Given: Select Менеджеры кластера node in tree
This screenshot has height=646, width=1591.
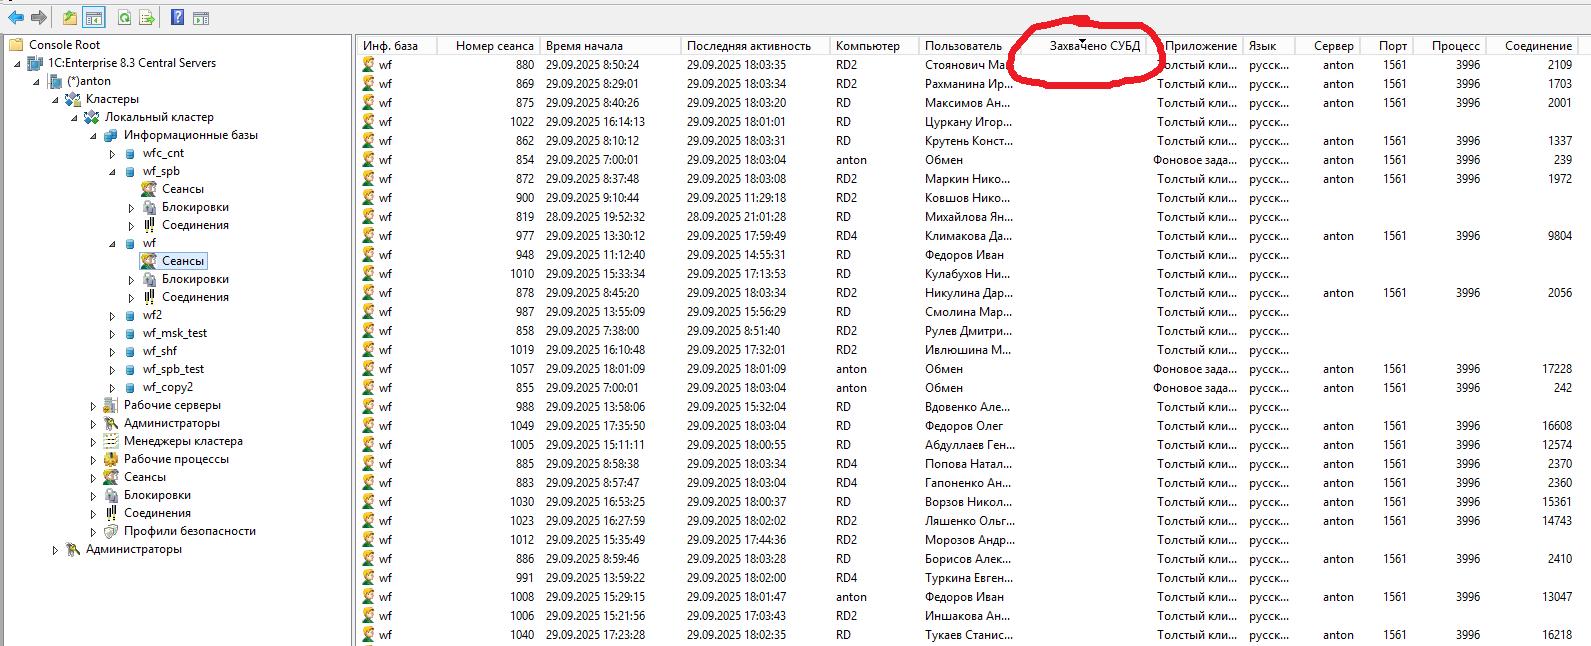Looking at the screenshot, I should [183, 441].
